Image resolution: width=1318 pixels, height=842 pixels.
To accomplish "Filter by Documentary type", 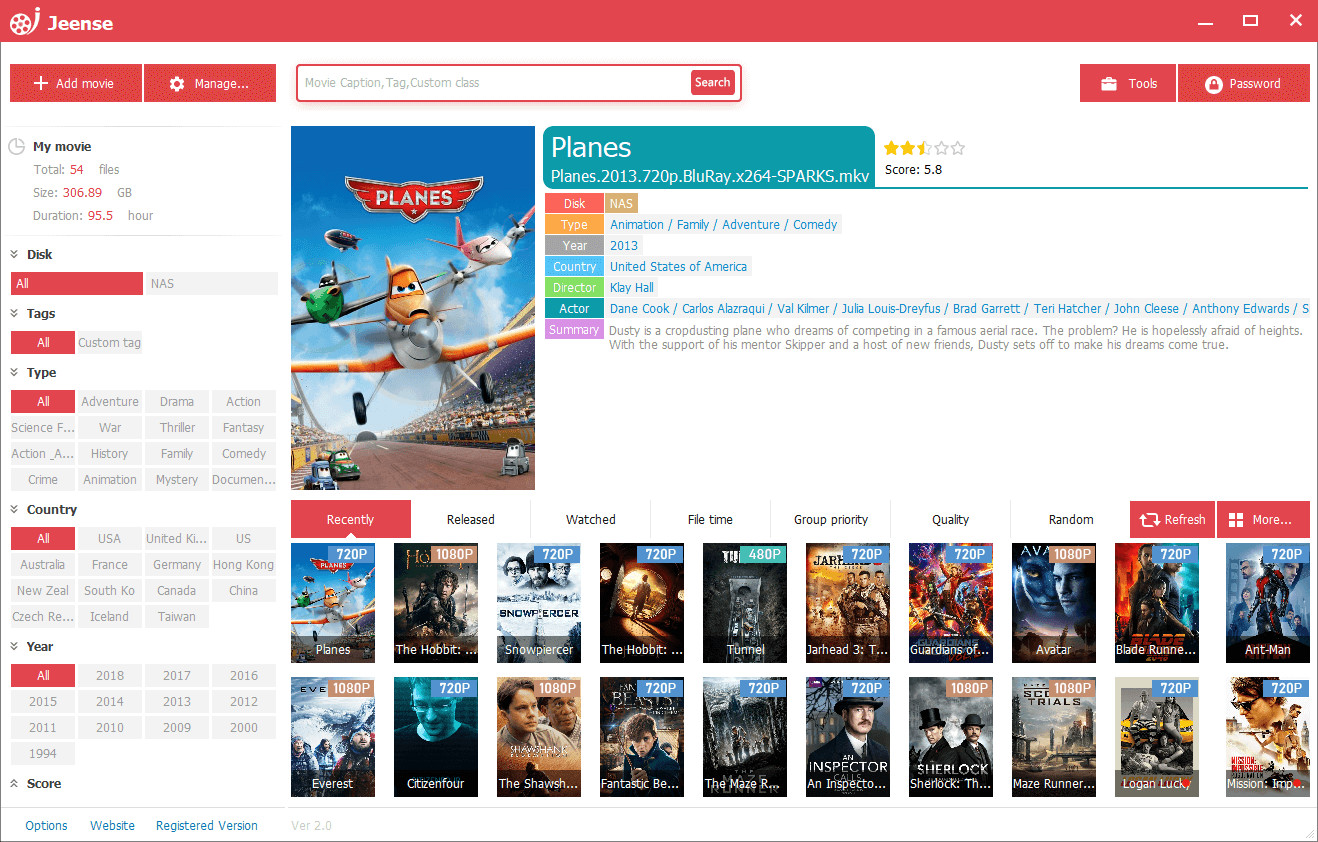I will 244,480.
